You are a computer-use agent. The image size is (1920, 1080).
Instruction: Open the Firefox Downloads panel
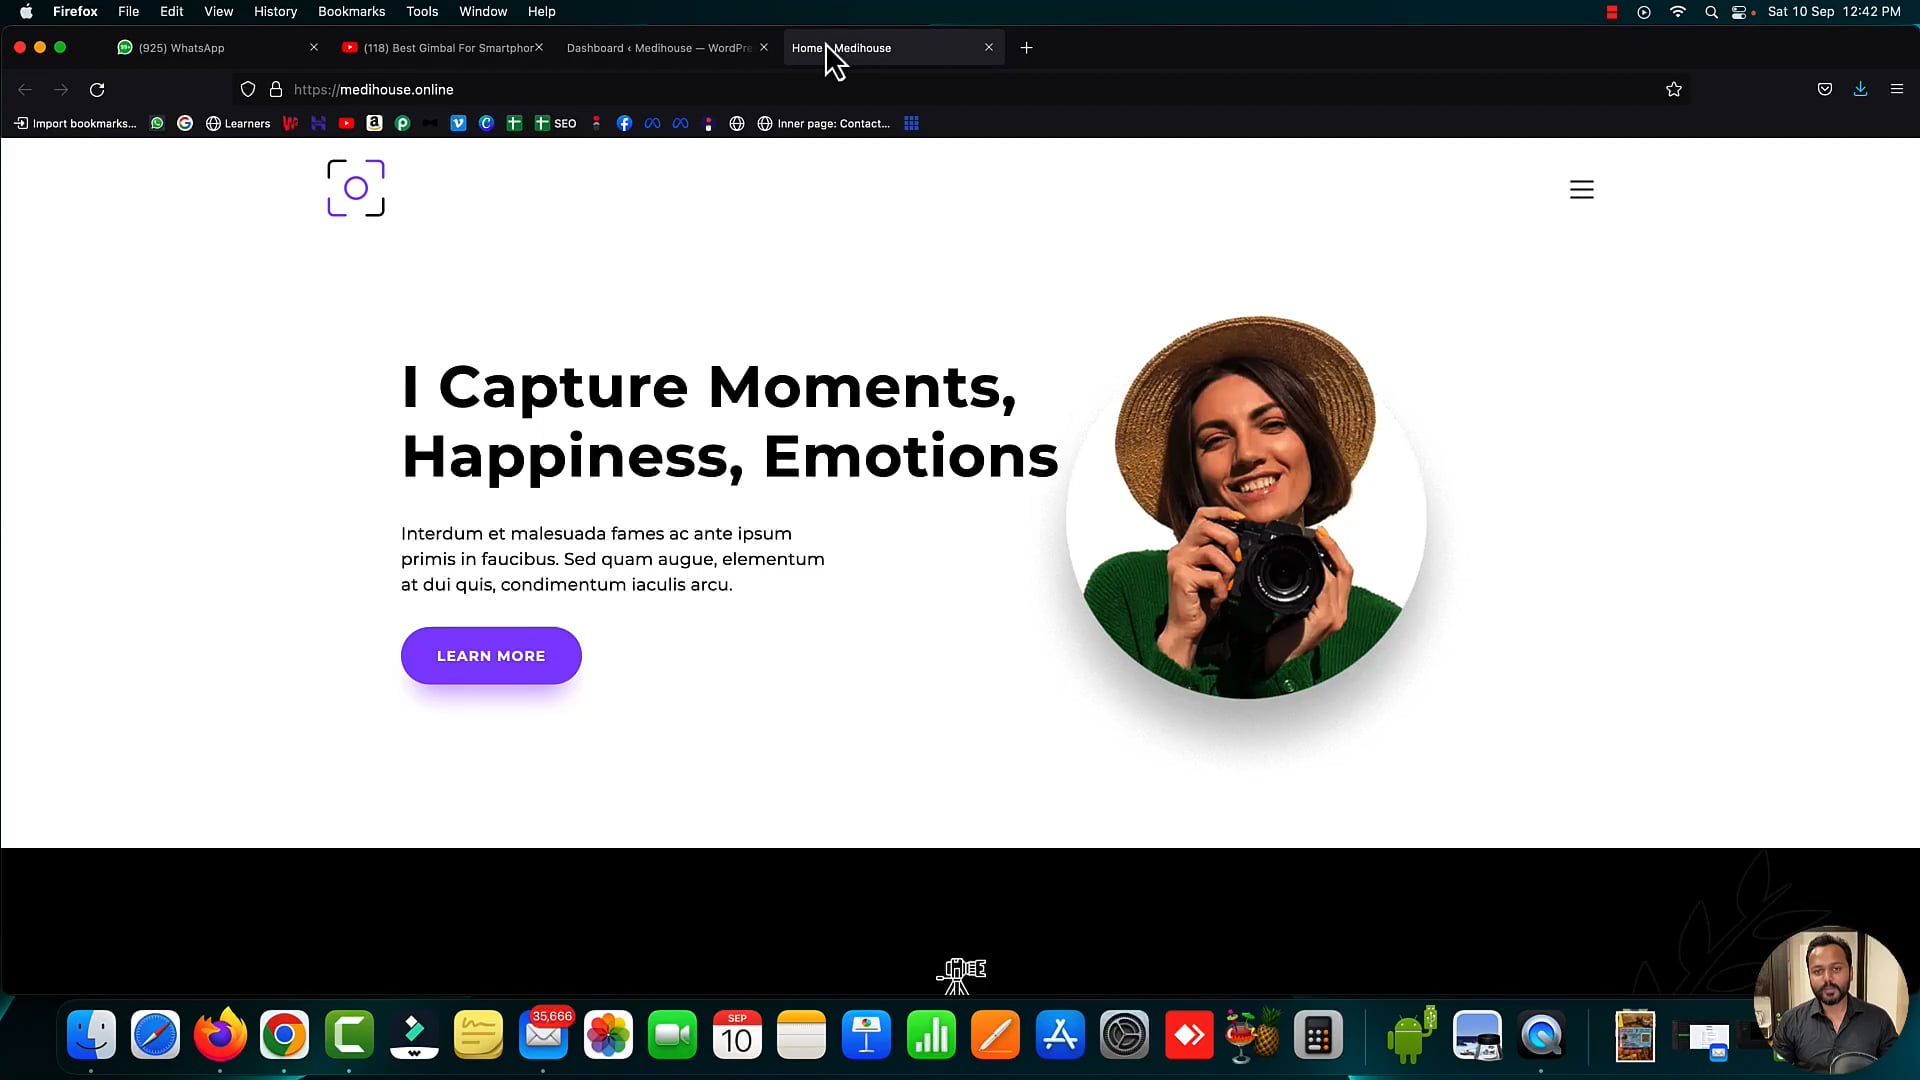(1860, 89)
